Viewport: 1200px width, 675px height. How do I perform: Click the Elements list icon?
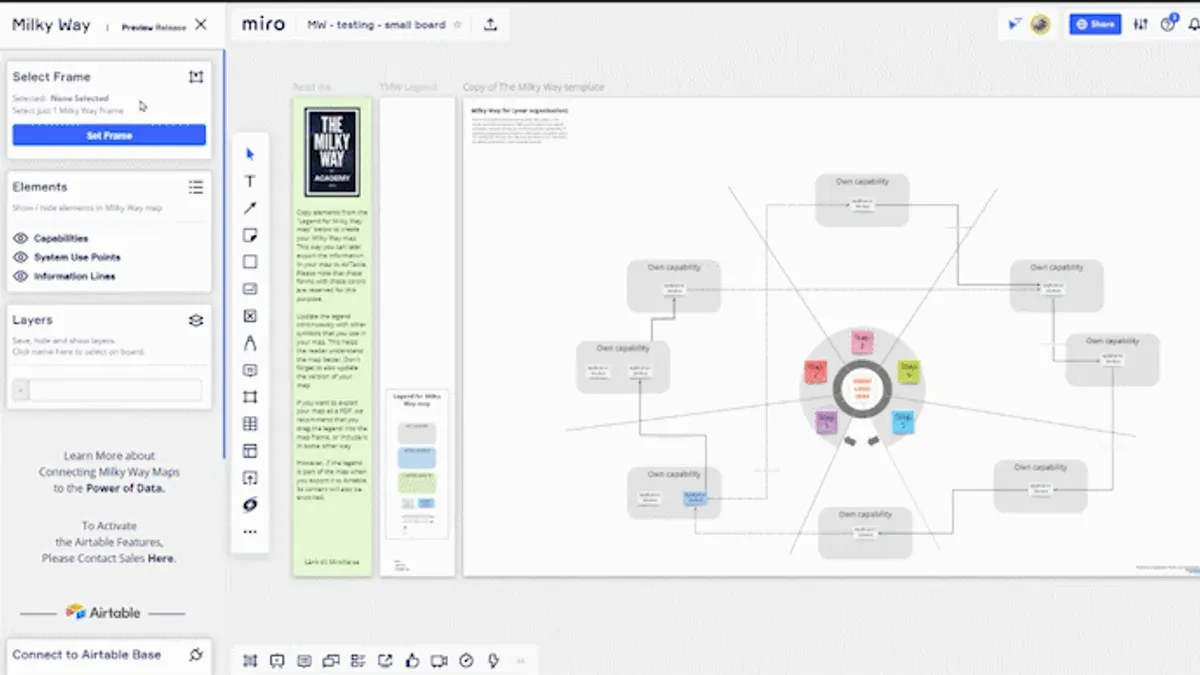coord(196,187)
